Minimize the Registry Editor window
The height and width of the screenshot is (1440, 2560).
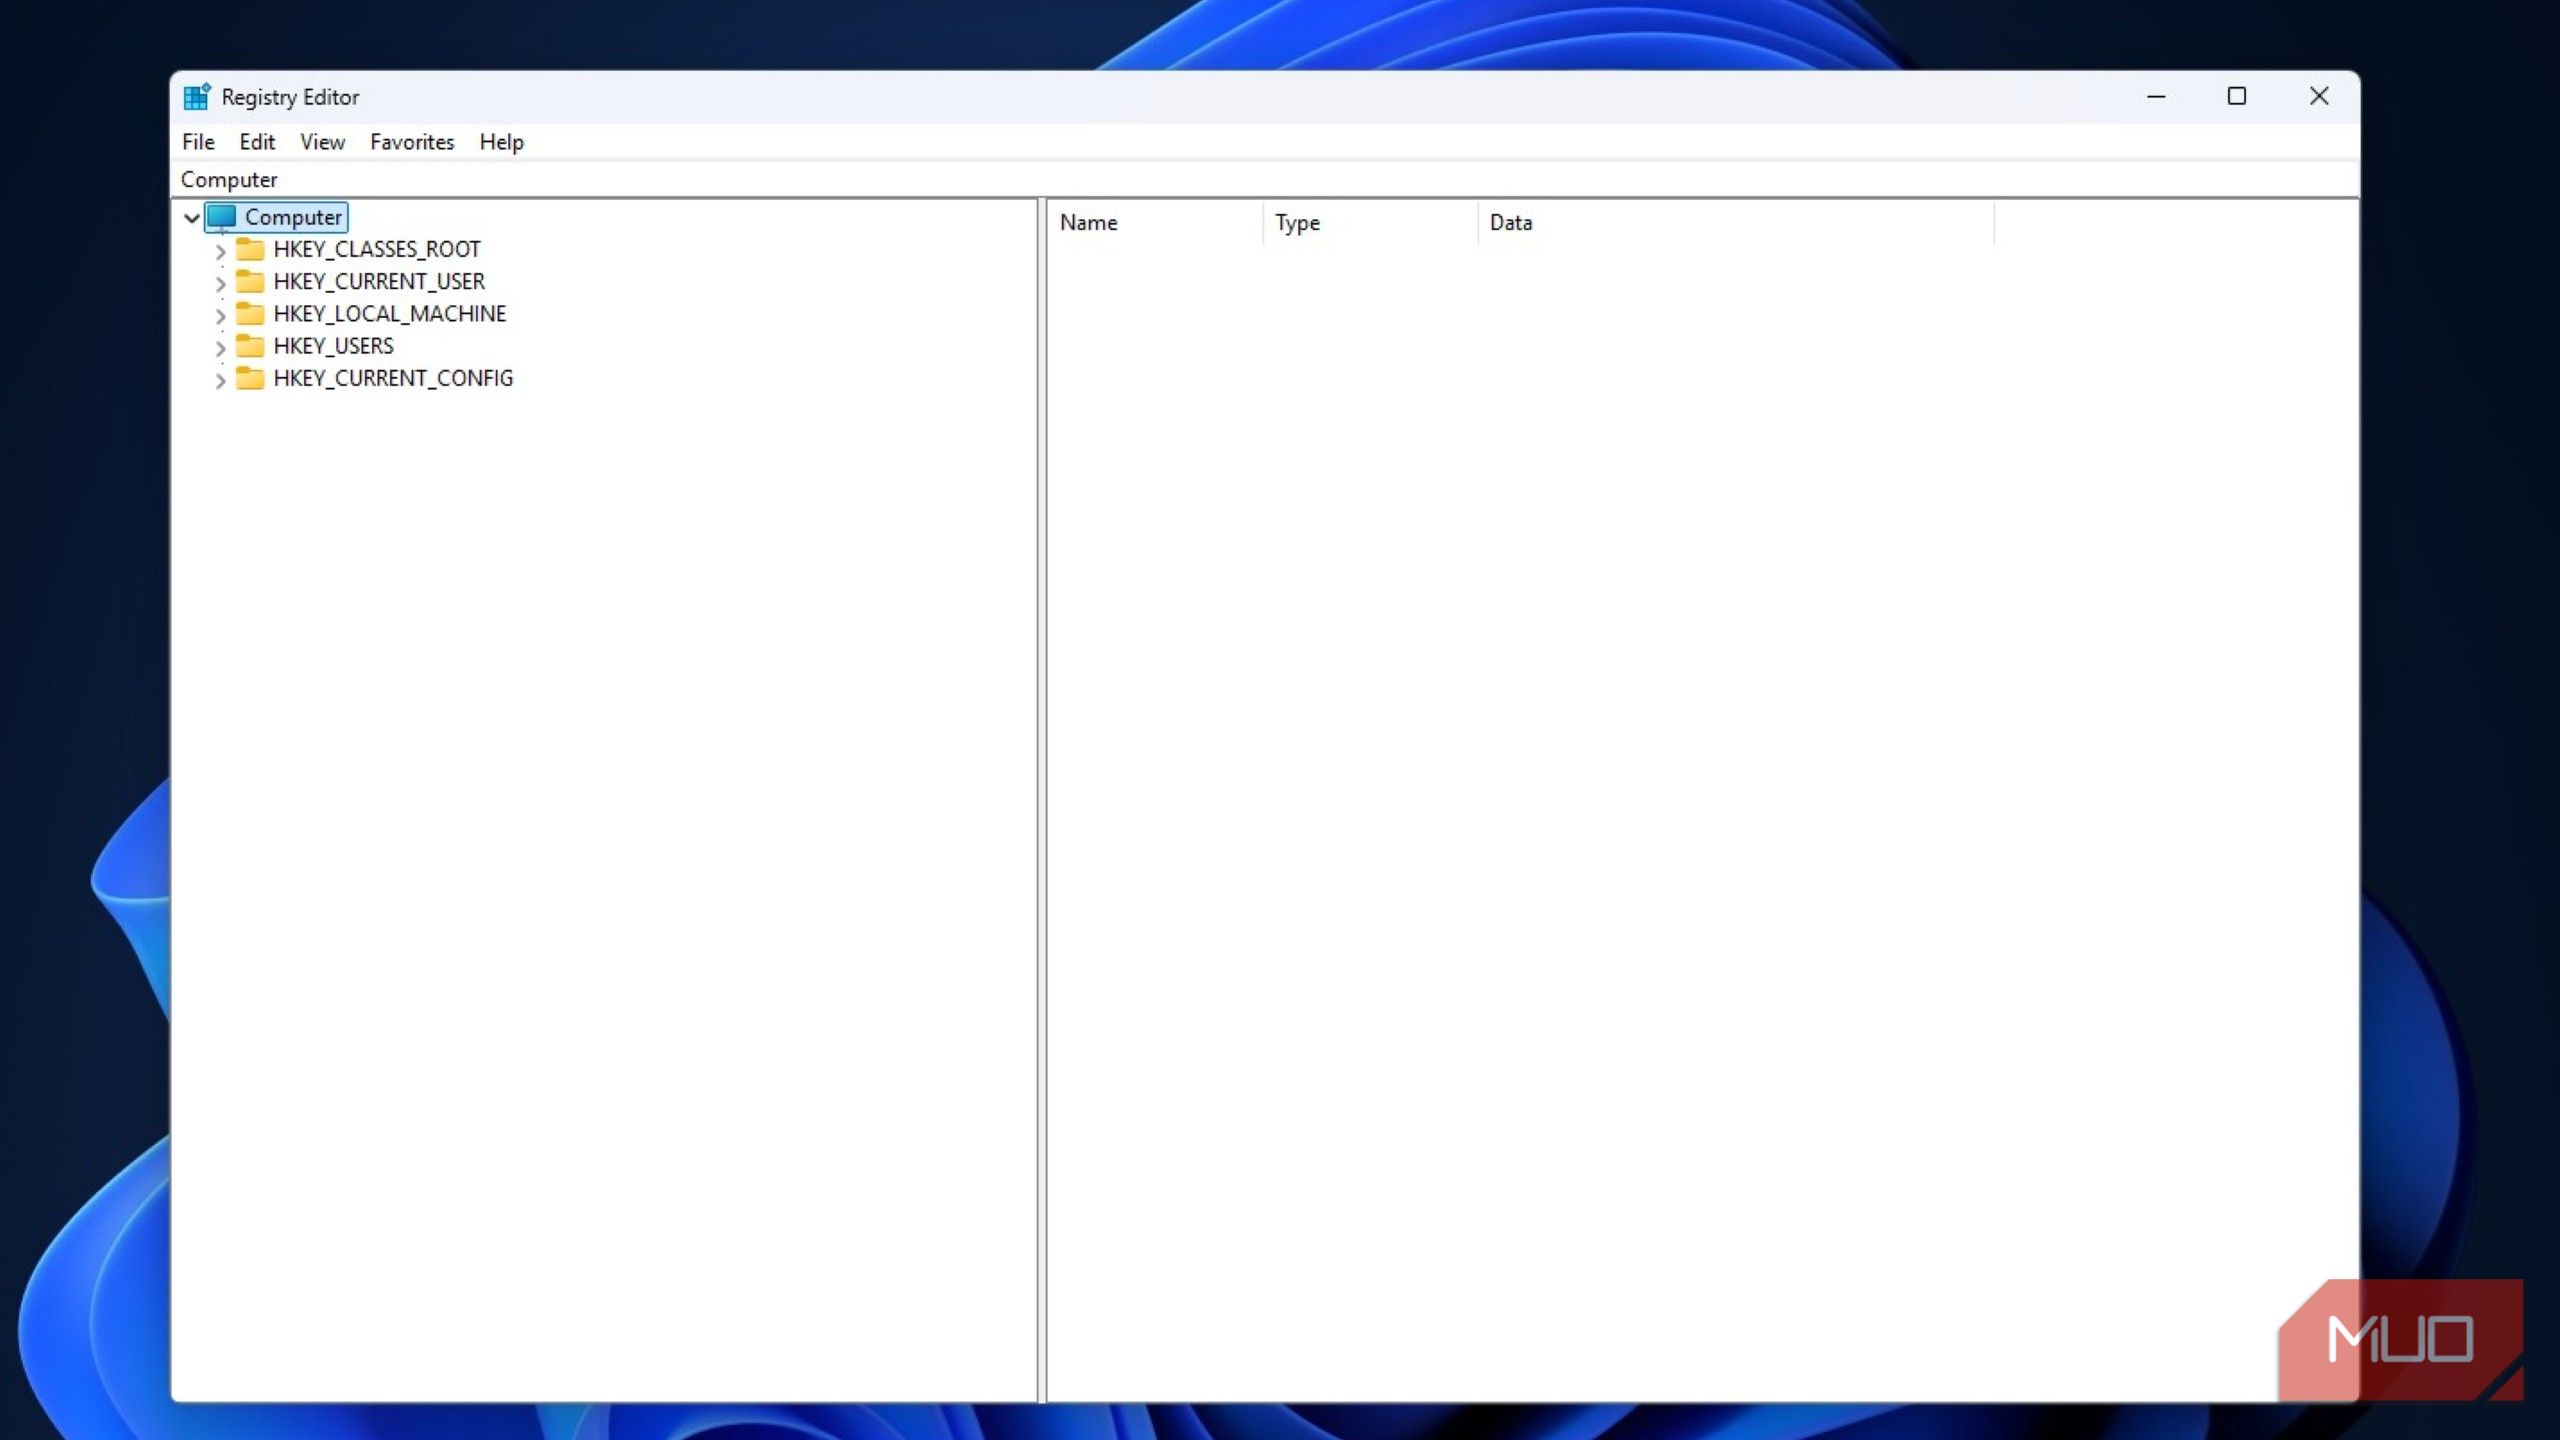click(x=2156, y=97)
